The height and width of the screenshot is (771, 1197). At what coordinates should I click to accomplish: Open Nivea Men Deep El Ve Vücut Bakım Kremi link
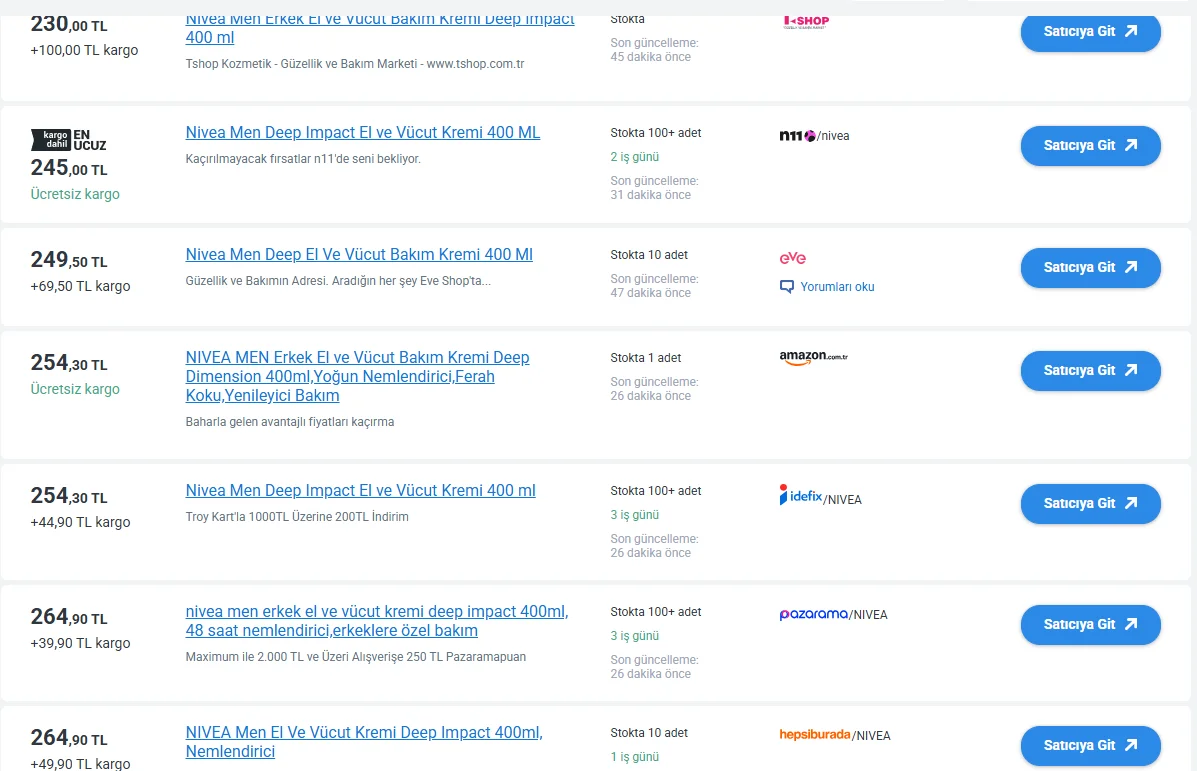click(x=359, y=254)
